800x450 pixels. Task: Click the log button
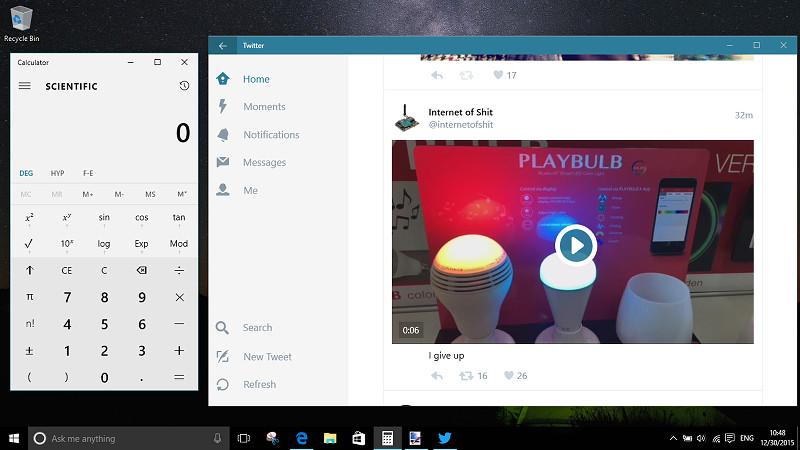click(x=104, y=244)
